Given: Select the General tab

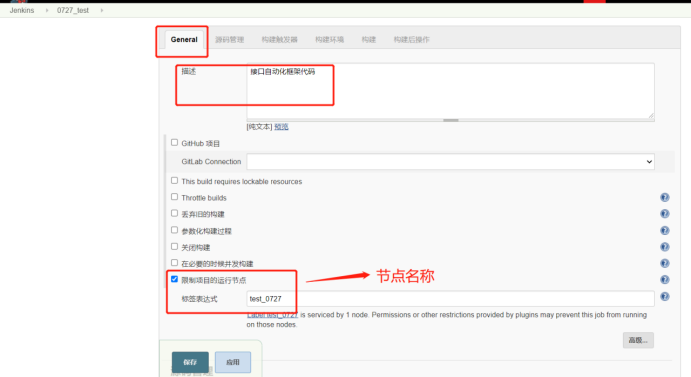Looking at the screenshot, I should (x=184, y=40).
